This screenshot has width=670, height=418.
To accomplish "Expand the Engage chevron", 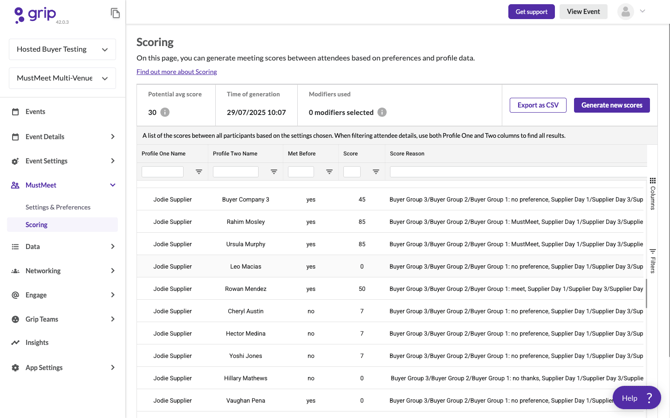I will [x=113, y=295].
